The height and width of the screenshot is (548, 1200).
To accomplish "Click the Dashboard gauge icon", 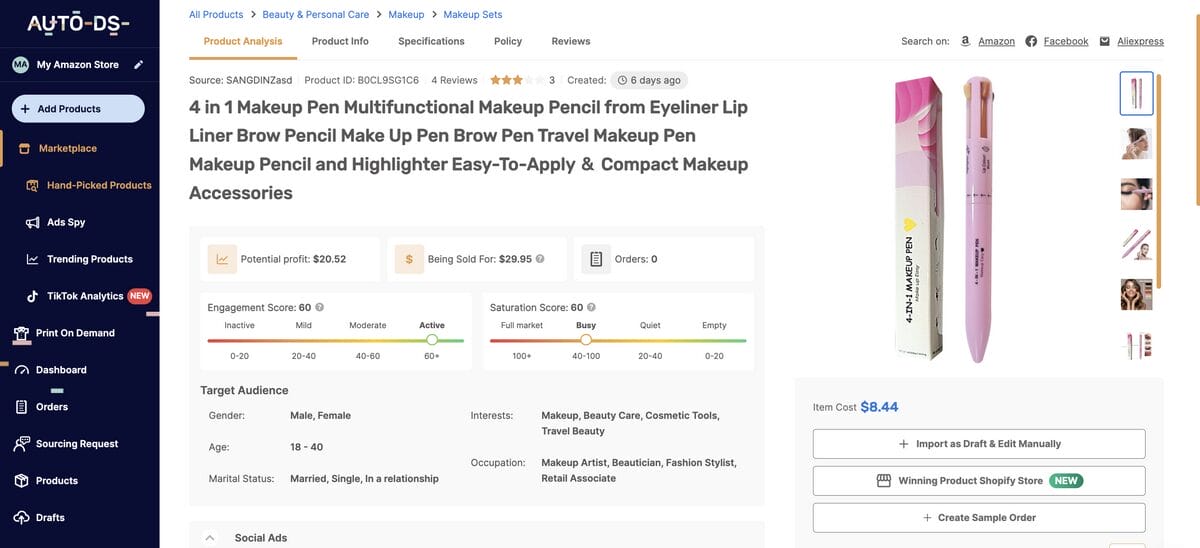I will [x=20, y=370].
